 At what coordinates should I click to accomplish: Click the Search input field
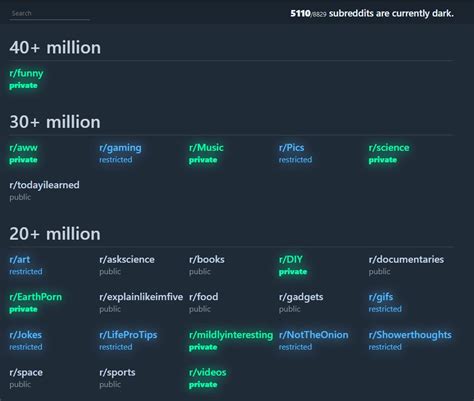tap(49, 14)
